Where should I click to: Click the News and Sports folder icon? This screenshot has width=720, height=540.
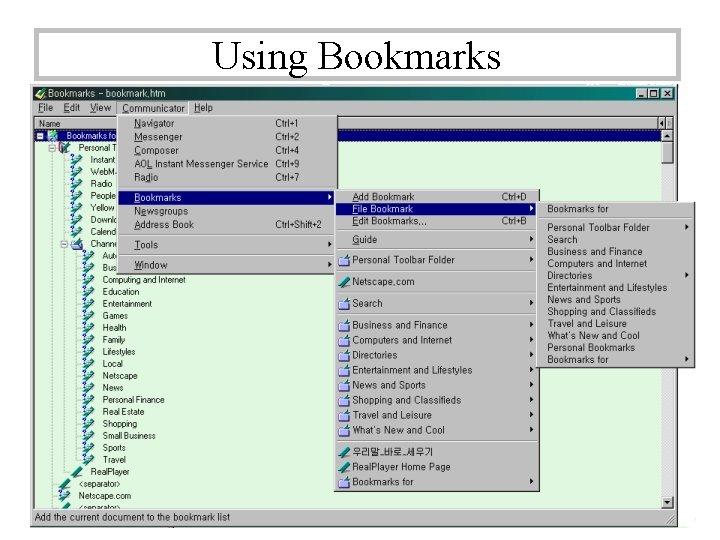[x=344, y=386]
